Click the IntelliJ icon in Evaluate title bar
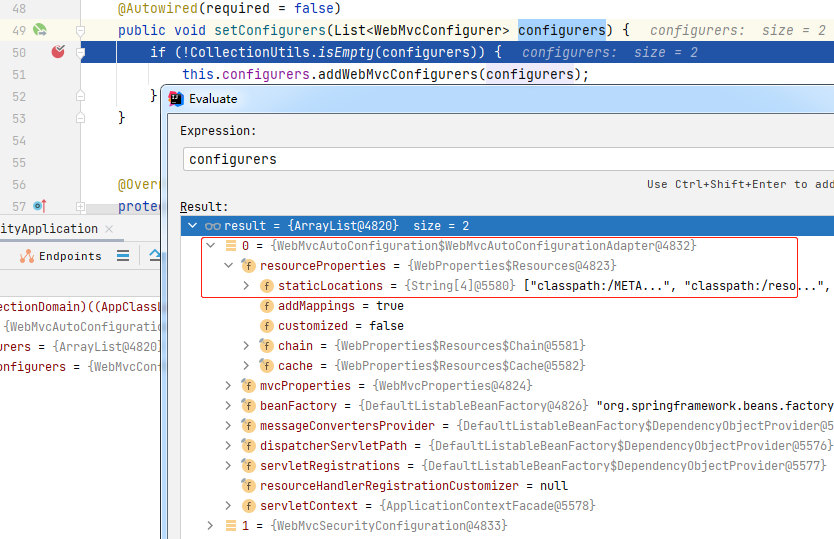Image resolution: width=834 pixels, height=539 pixels. 176,98
